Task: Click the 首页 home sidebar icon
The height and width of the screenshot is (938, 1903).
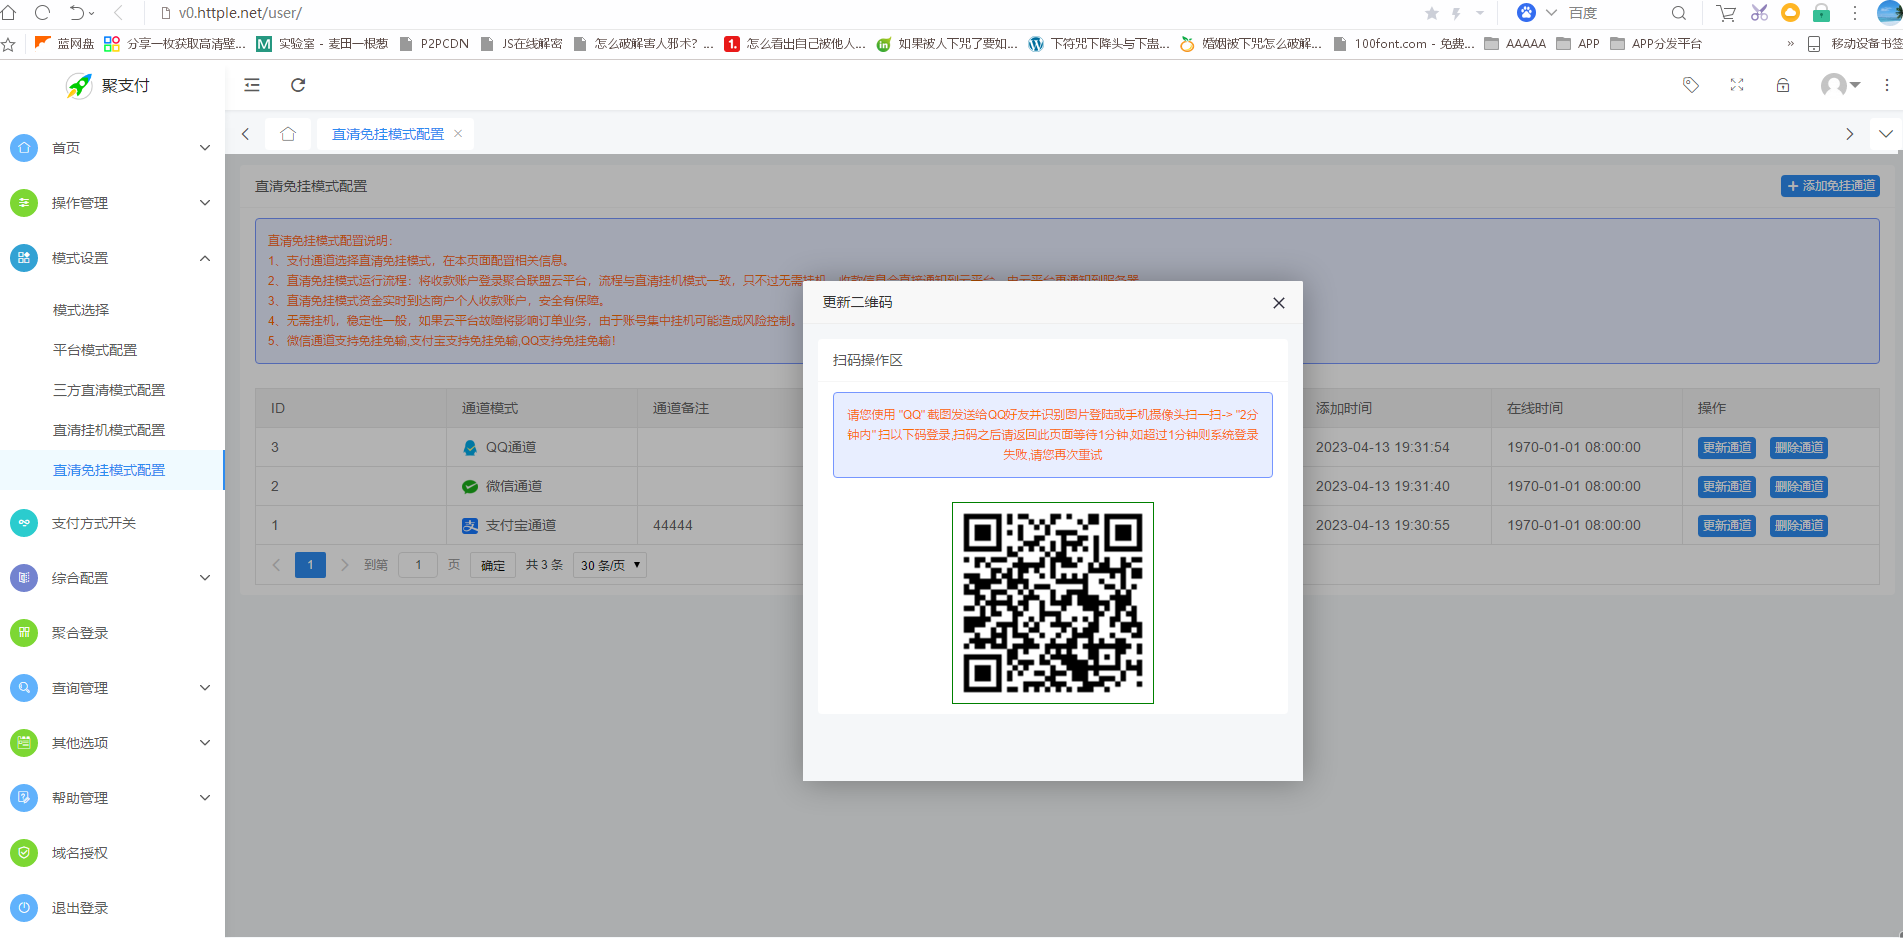Action: tap(24, 148)
